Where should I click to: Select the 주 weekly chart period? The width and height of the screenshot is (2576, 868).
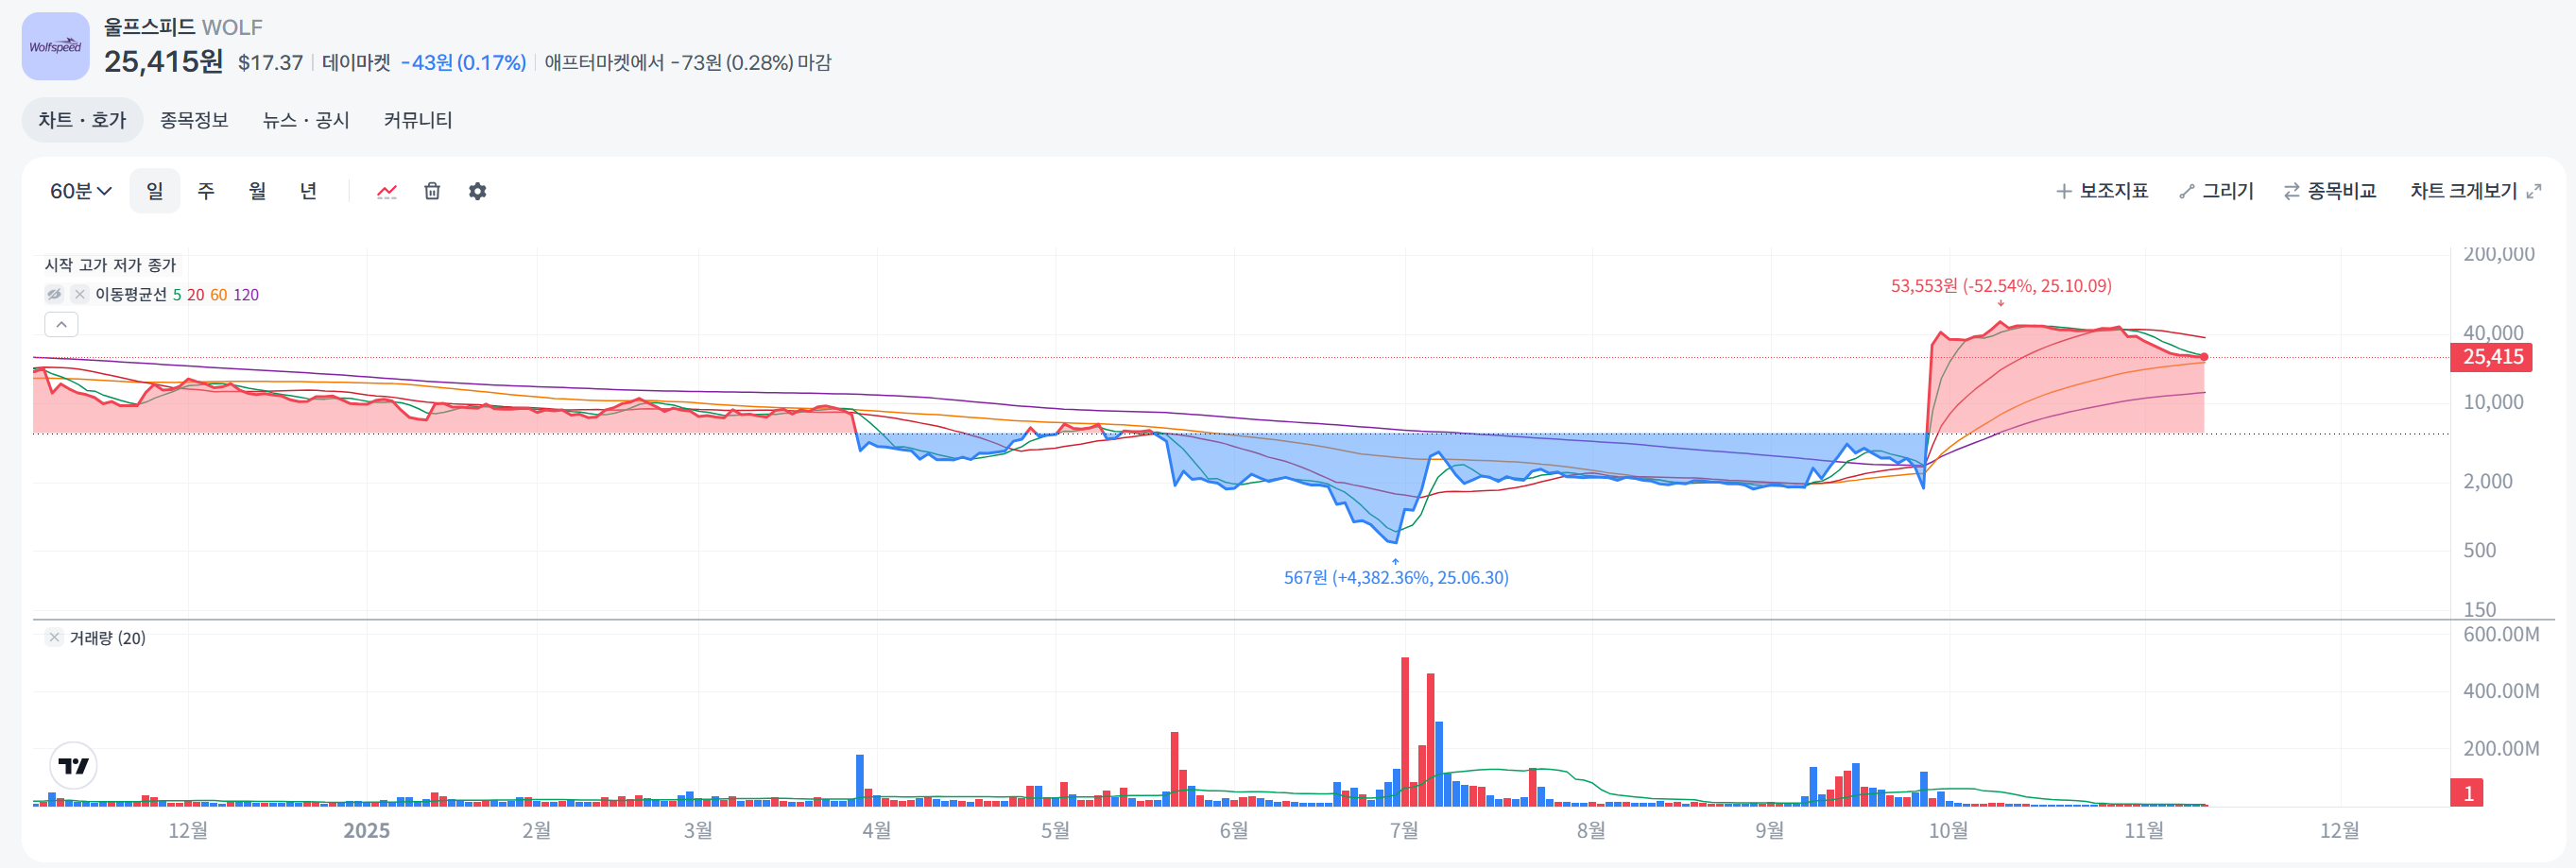(206, 191)
